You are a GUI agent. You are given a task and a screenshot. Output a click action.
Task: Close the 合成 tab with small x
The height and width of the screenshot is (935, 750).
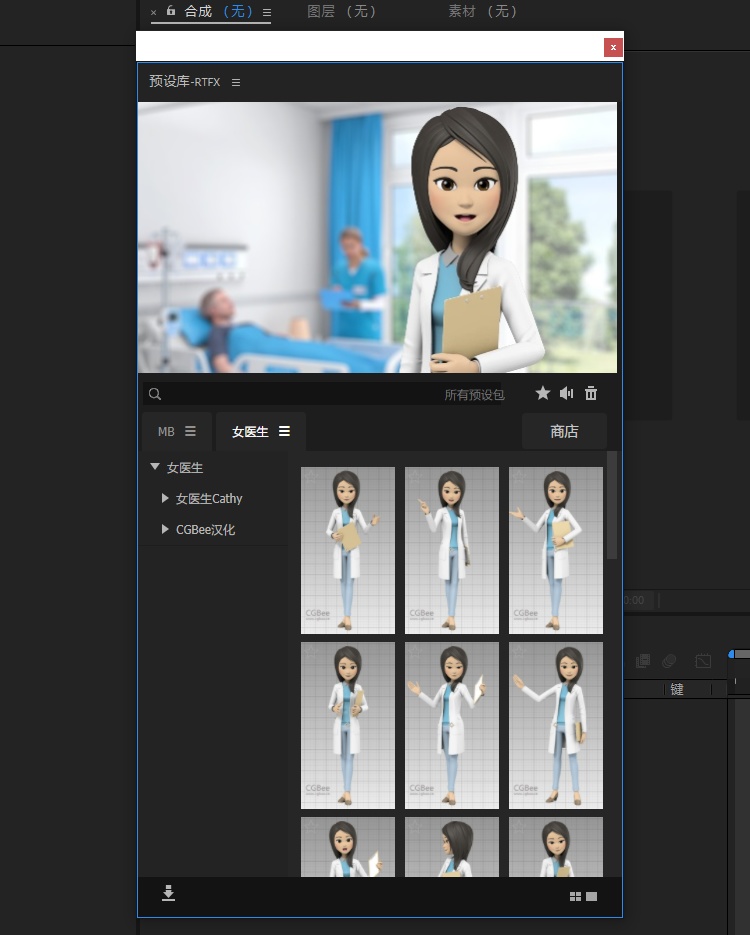click(x=153, y=13)
